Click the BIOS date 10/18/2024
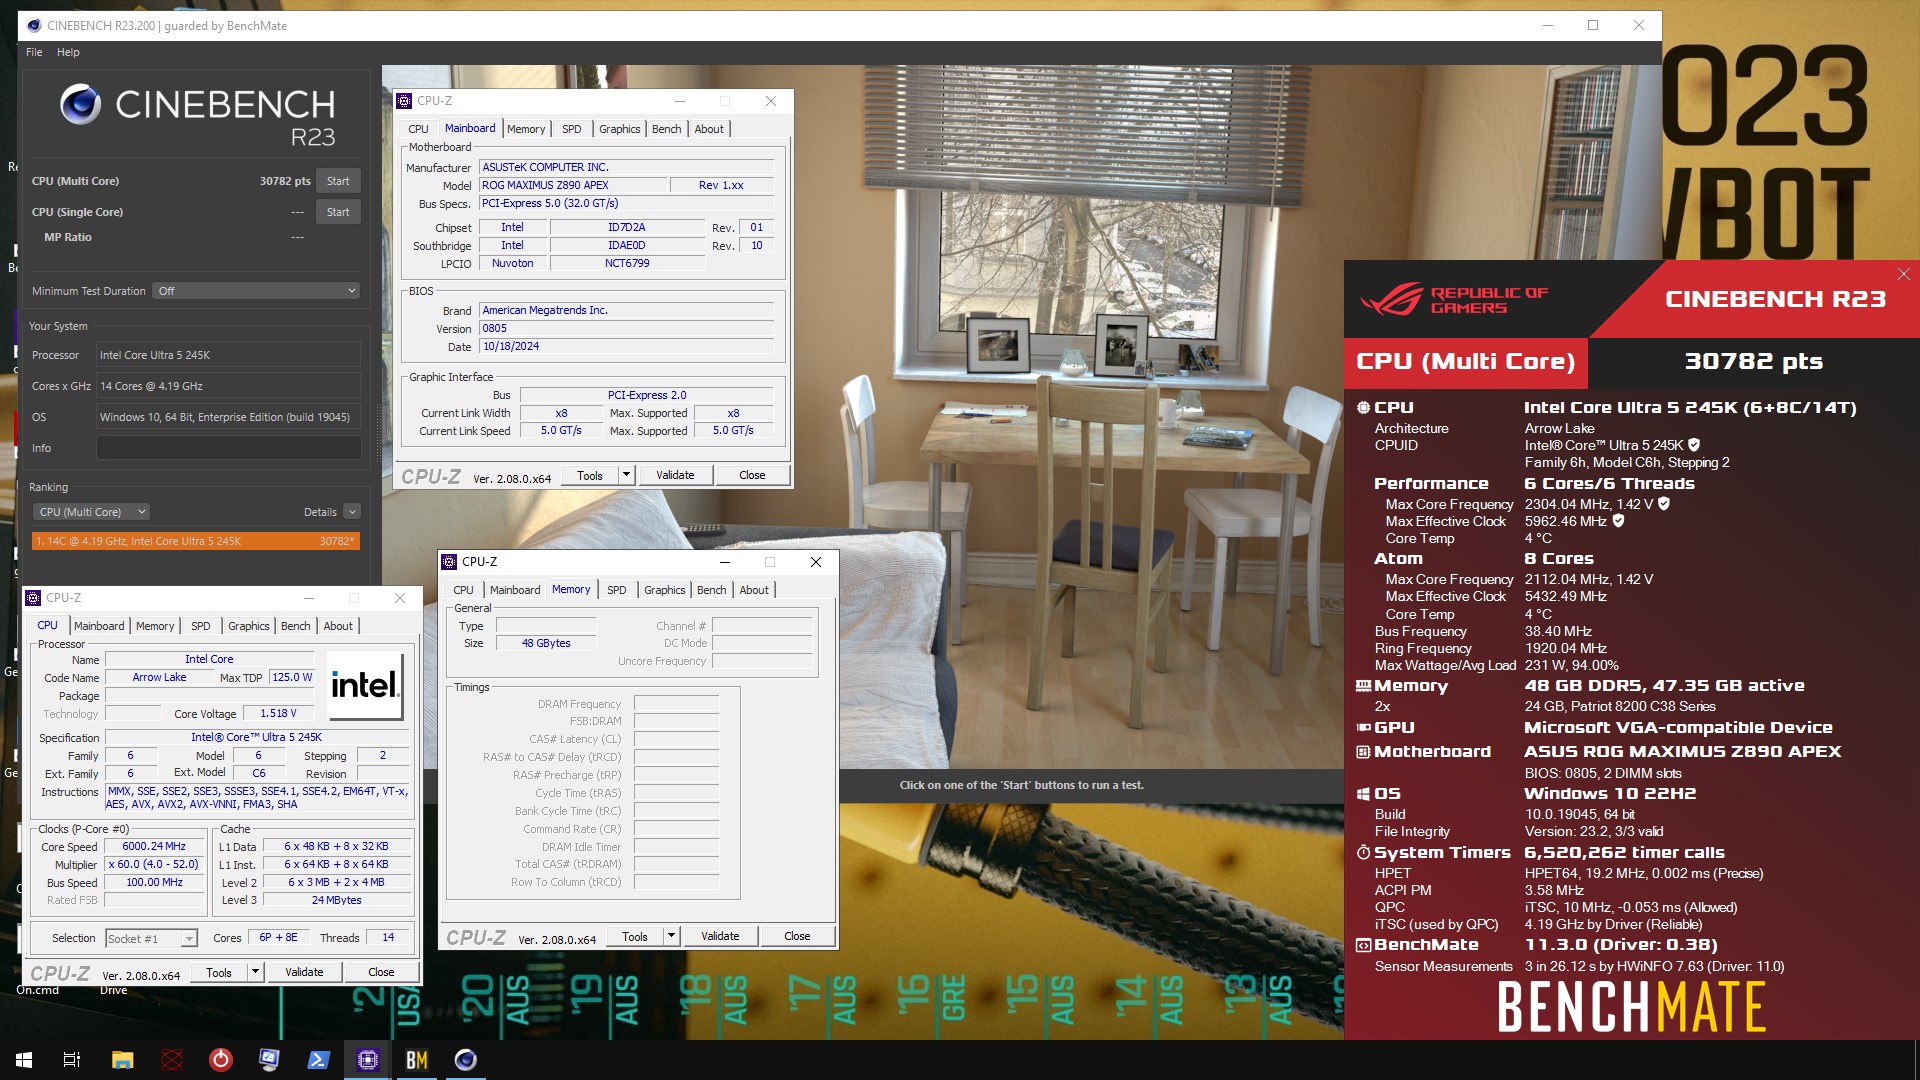Screen dimensions: 1920x1080 (626, 346)
